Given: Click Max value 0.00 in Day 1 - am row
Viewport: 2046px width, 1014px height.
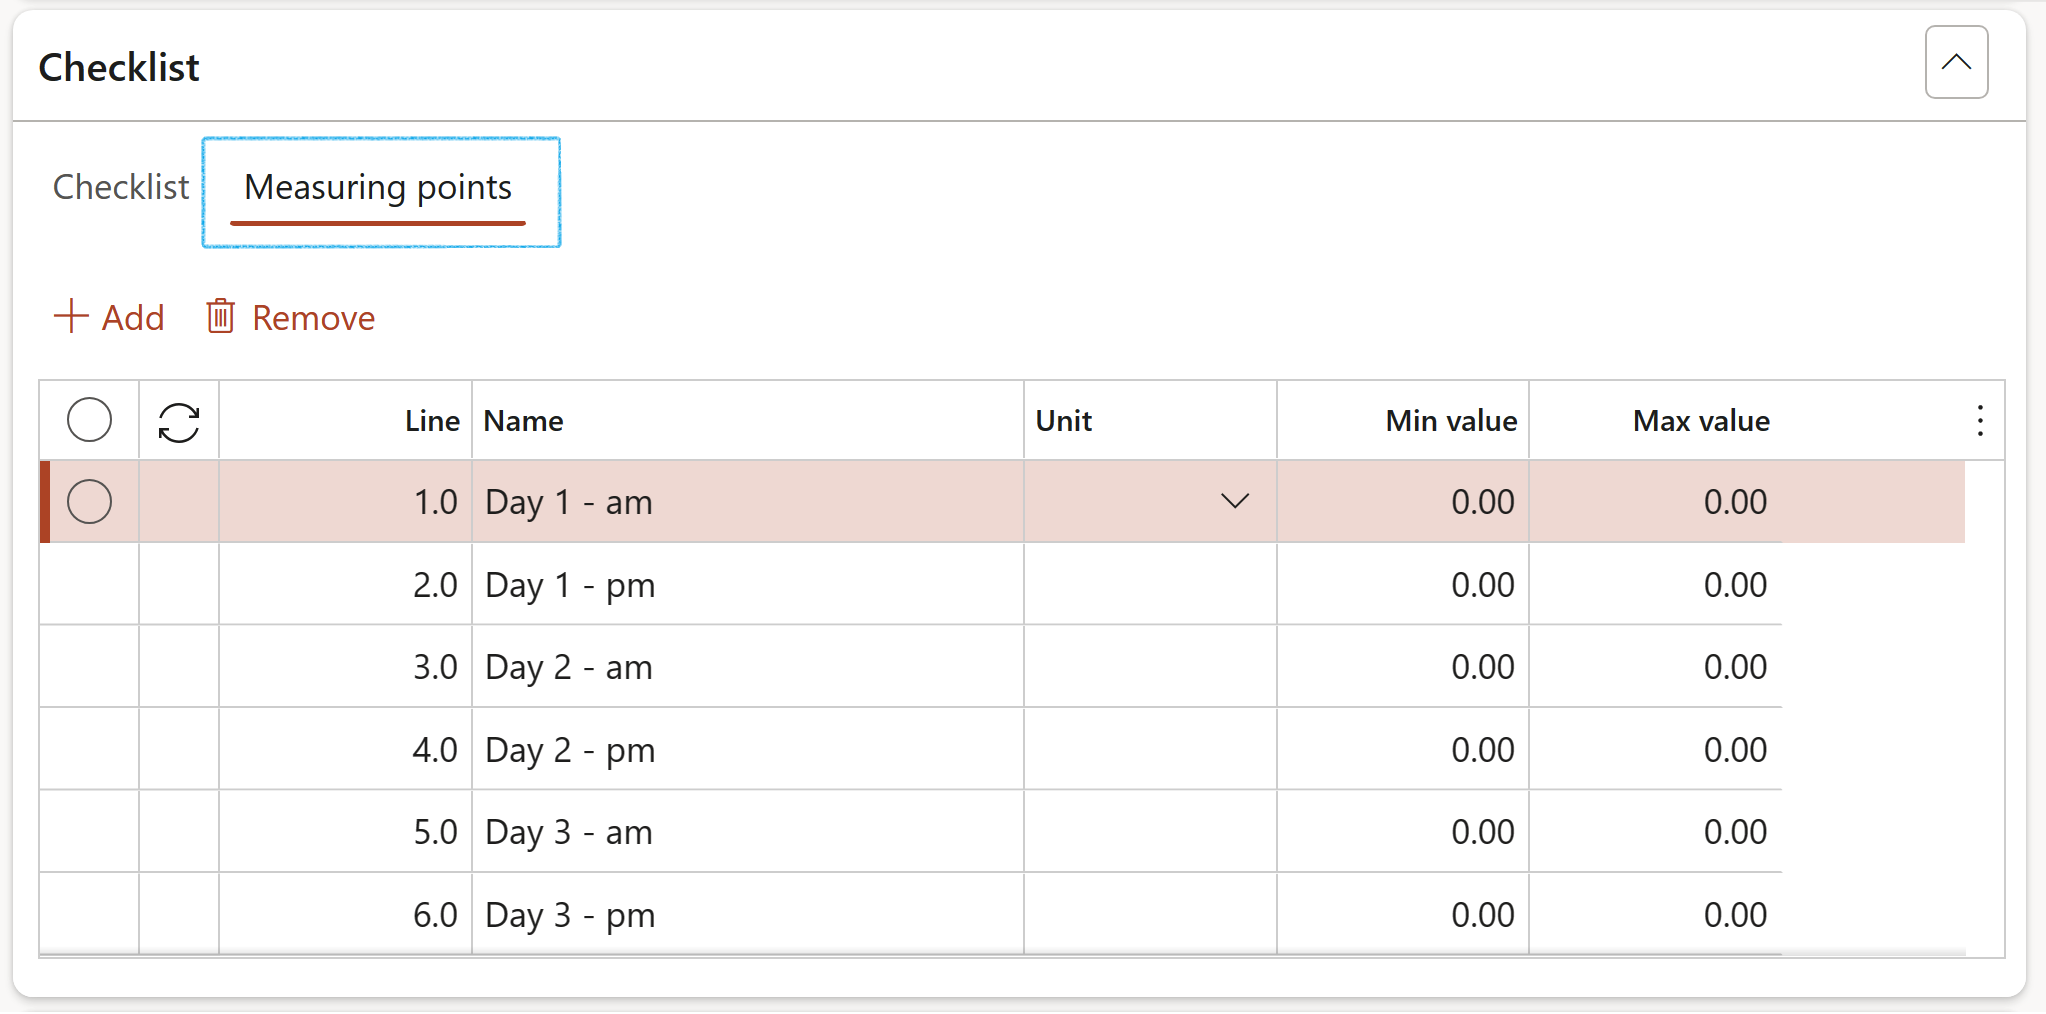Looking at the screenshot, I should 1655,502.
